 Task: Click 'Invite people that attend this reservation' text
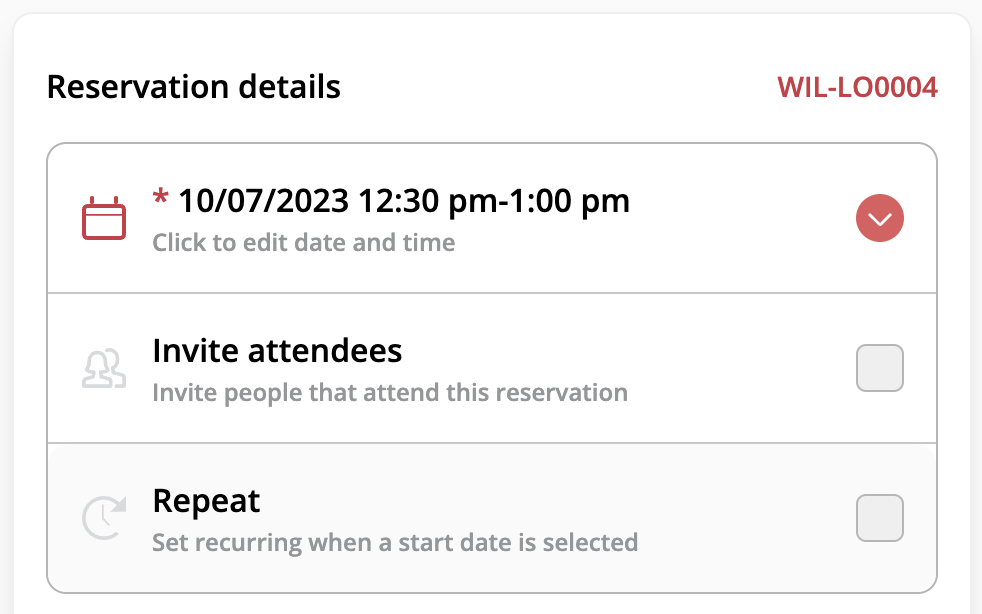click(390, 393)
